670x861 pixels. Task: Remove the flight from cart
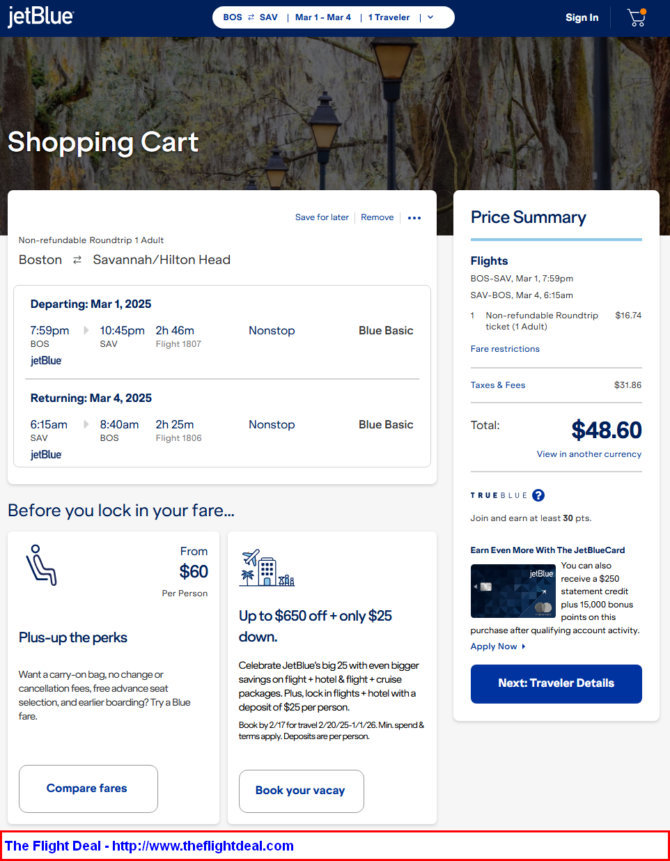(377, 217)
